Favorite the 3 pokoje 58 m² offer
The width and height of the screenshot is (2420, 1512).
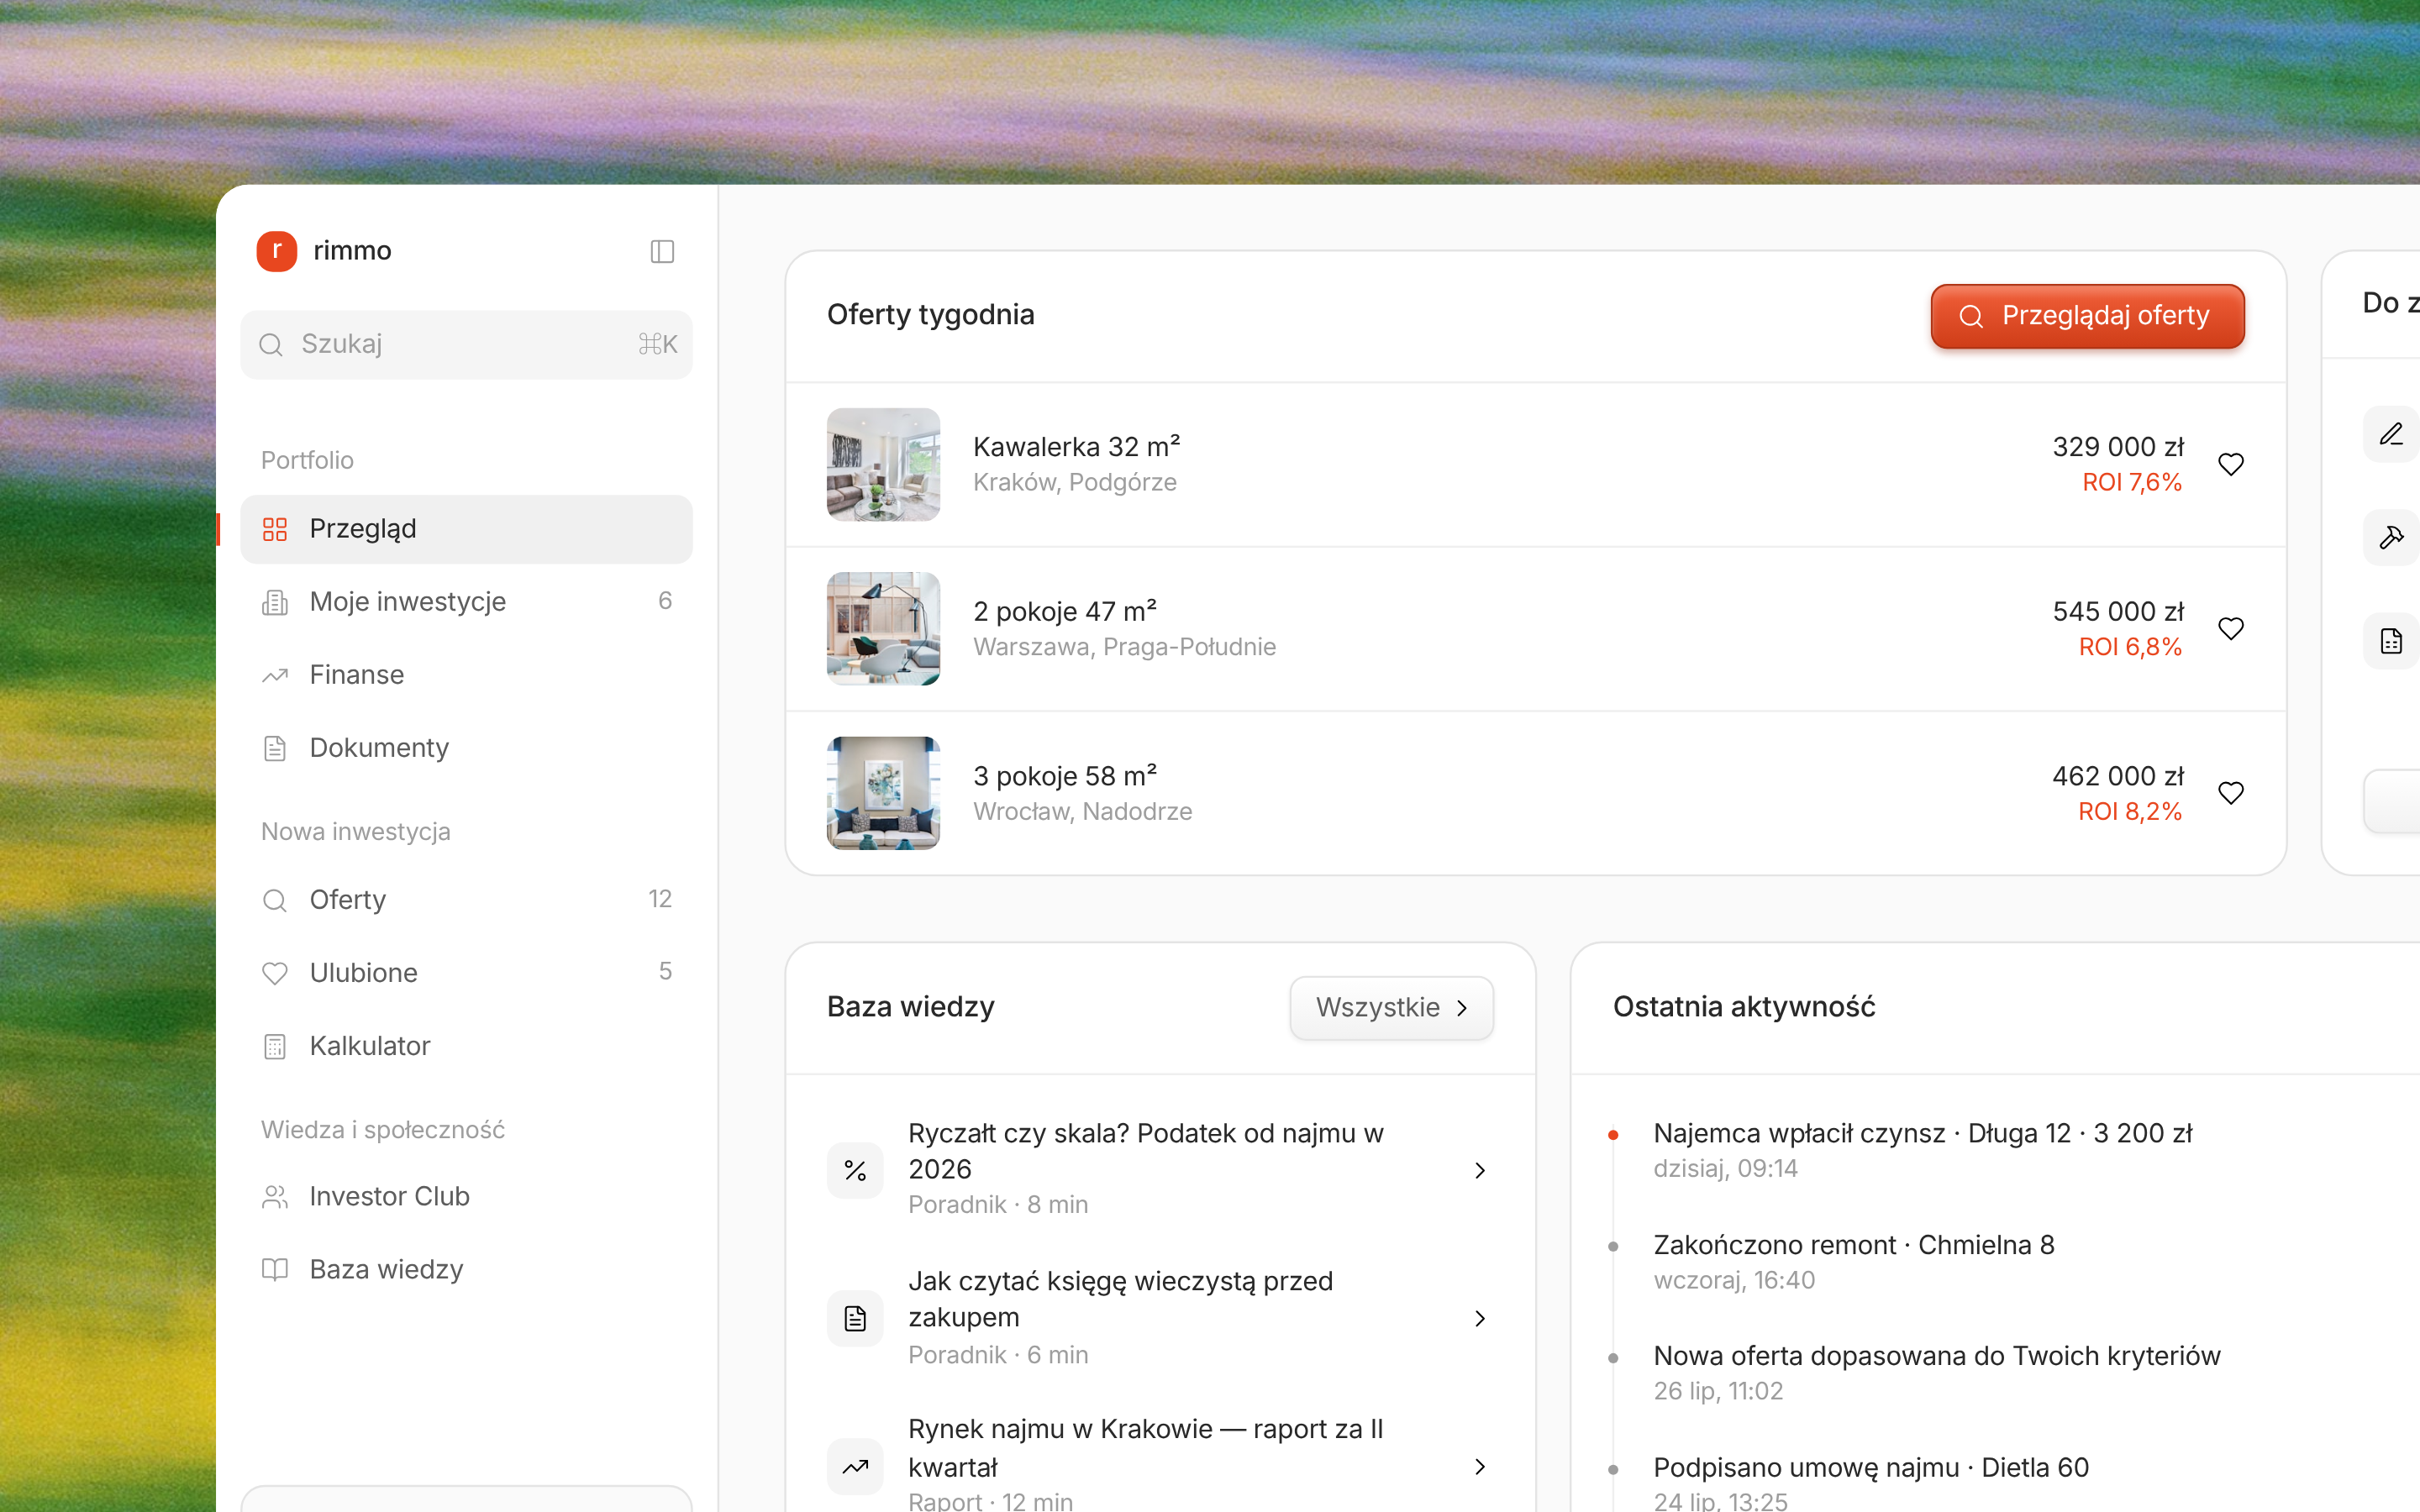(x=2231, y=793)
